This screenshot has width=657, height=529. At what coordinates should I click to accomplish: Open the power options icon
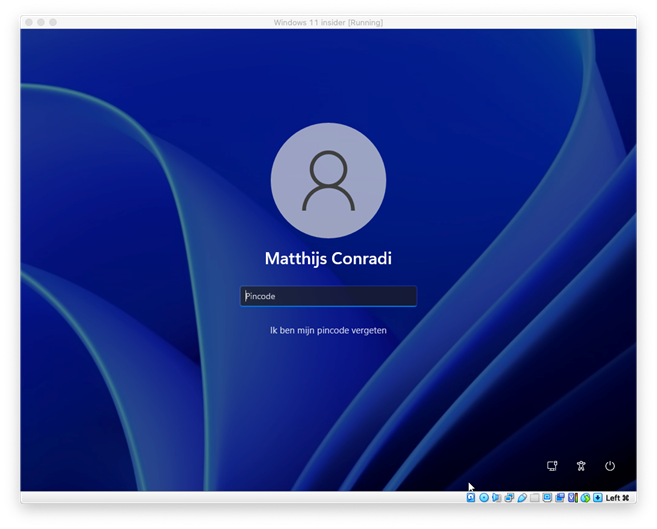tap(610, 466)
